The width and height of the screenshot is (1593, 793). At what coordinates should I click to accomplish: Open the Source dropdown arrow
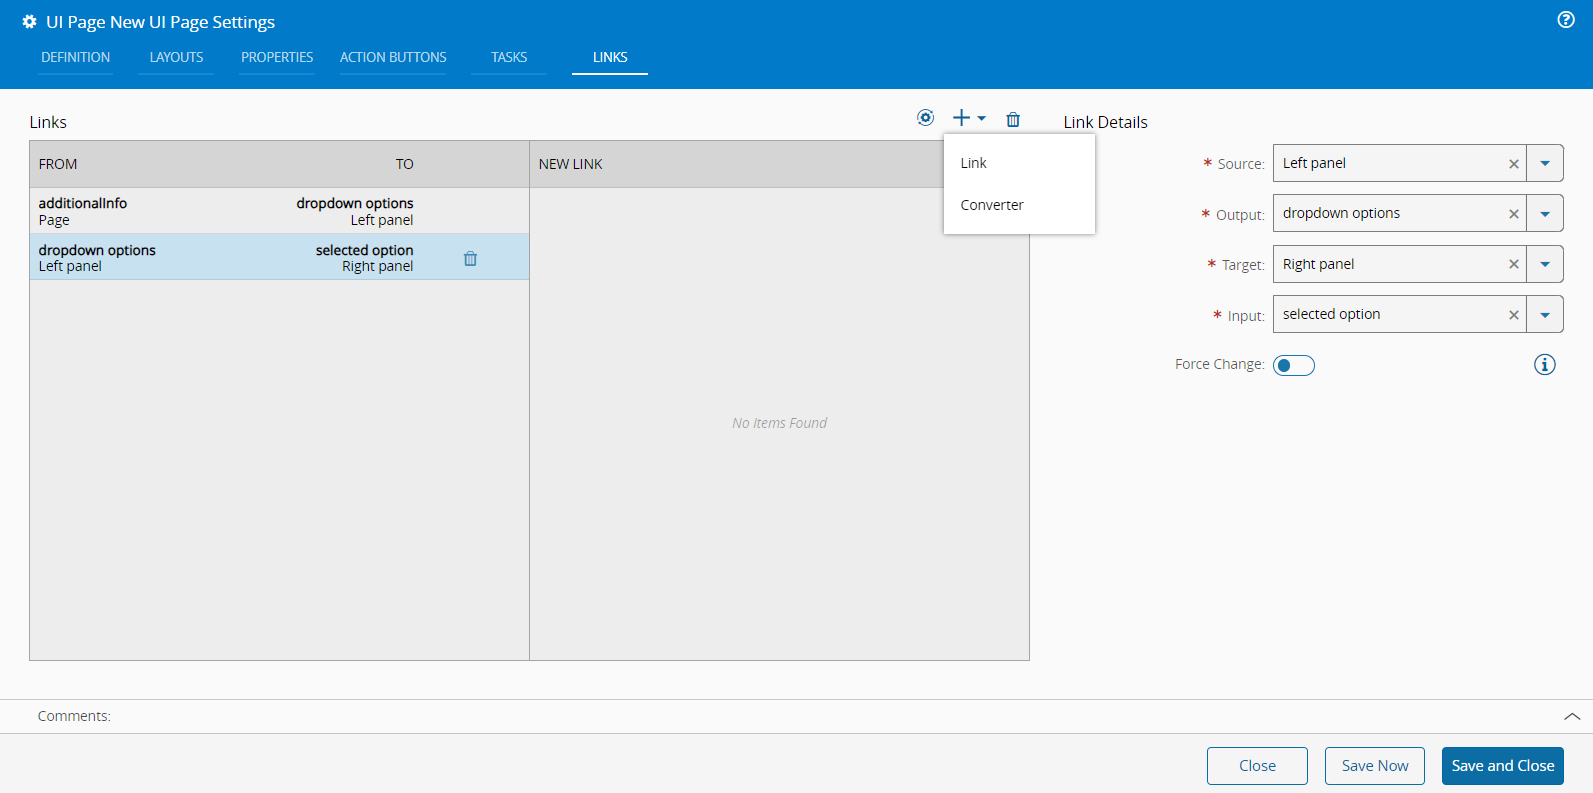[x=1545, y=164]
